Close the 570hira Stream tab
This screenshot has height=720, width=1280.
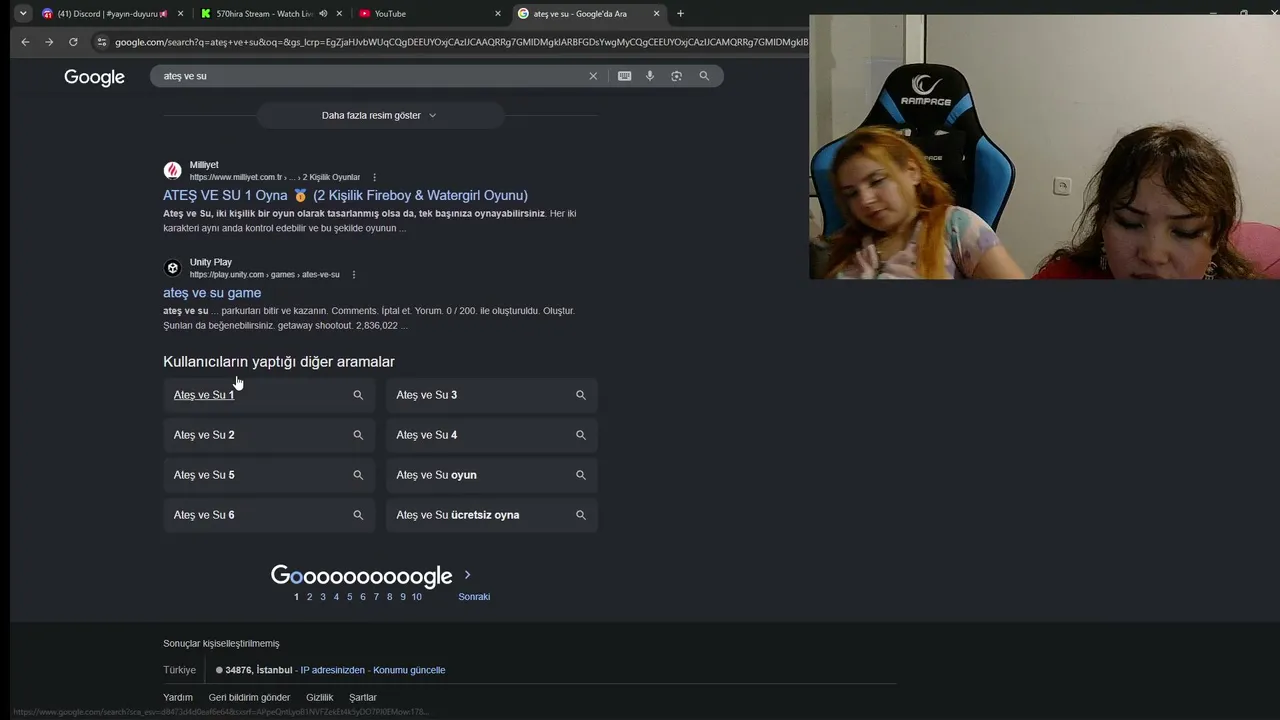[339, 14]
